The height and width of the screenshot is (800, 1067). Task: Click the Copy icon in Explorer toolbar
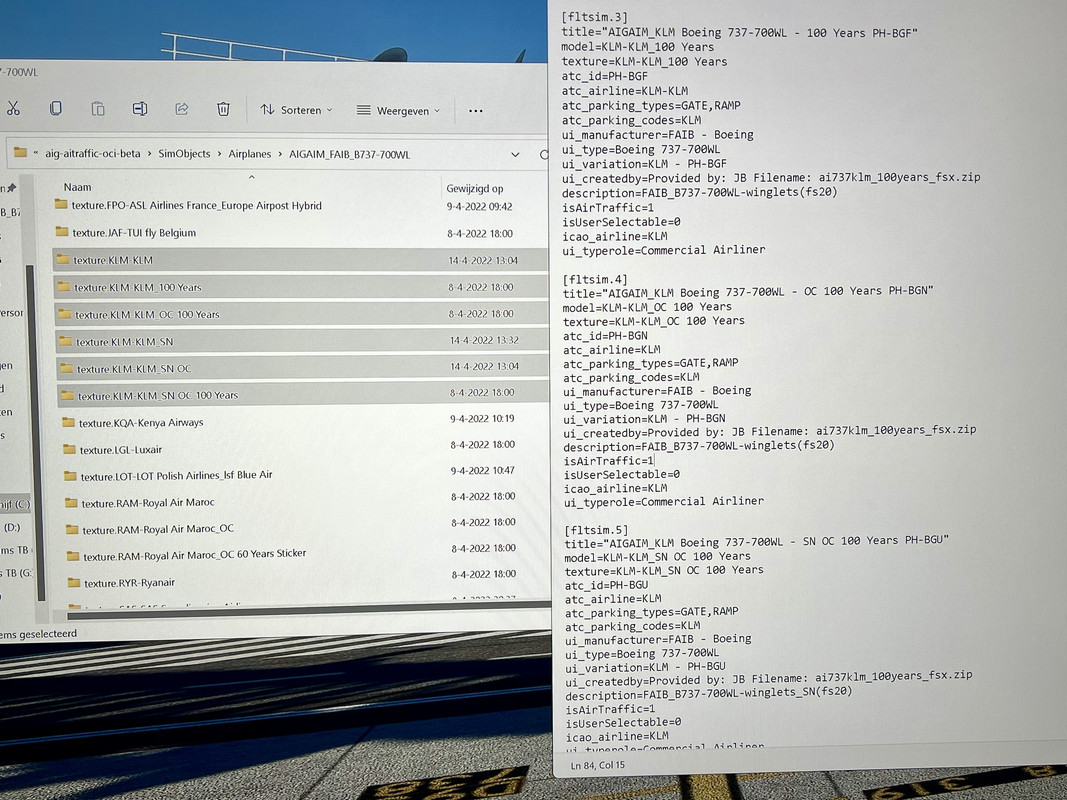56,108
